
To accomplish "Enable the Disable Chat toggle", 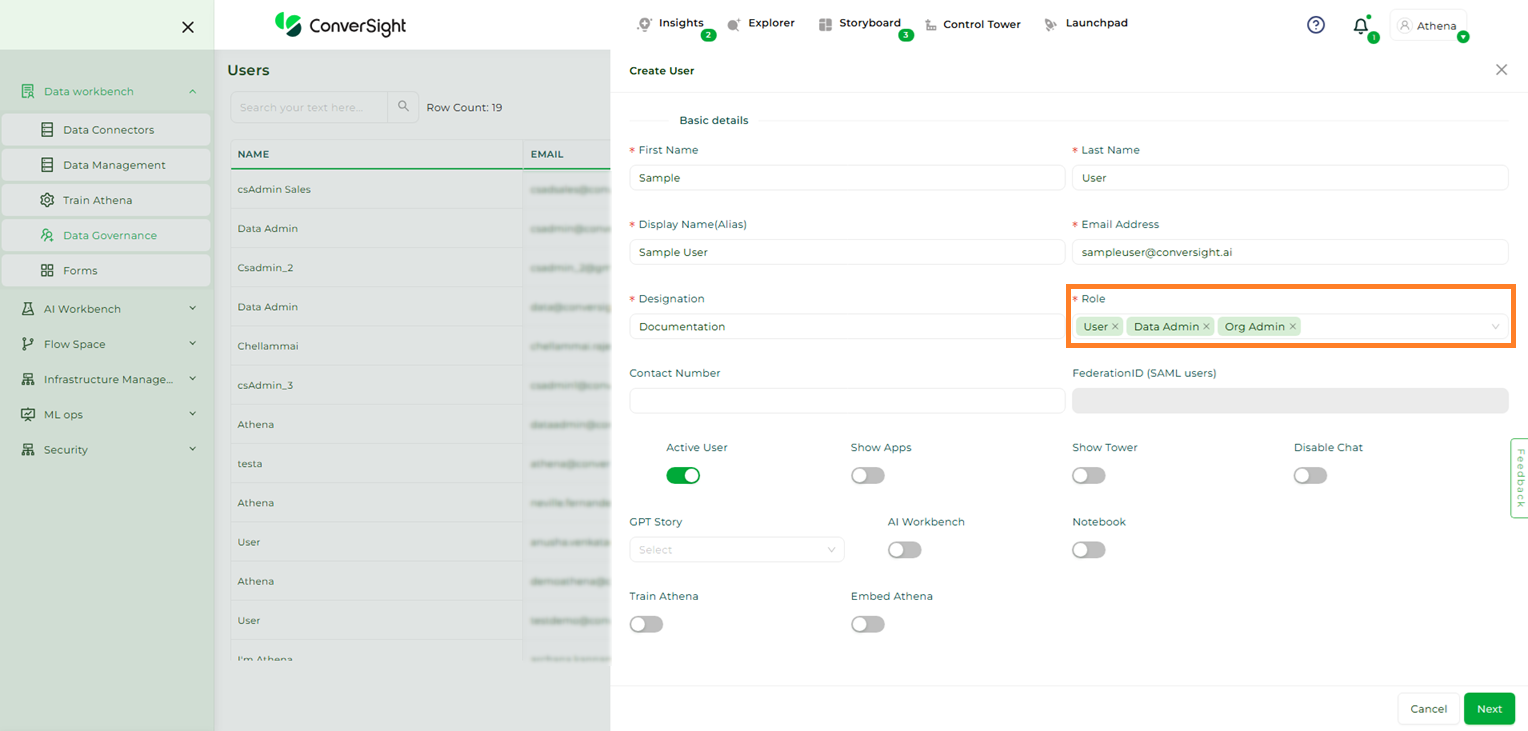I will pos(1310,475).
